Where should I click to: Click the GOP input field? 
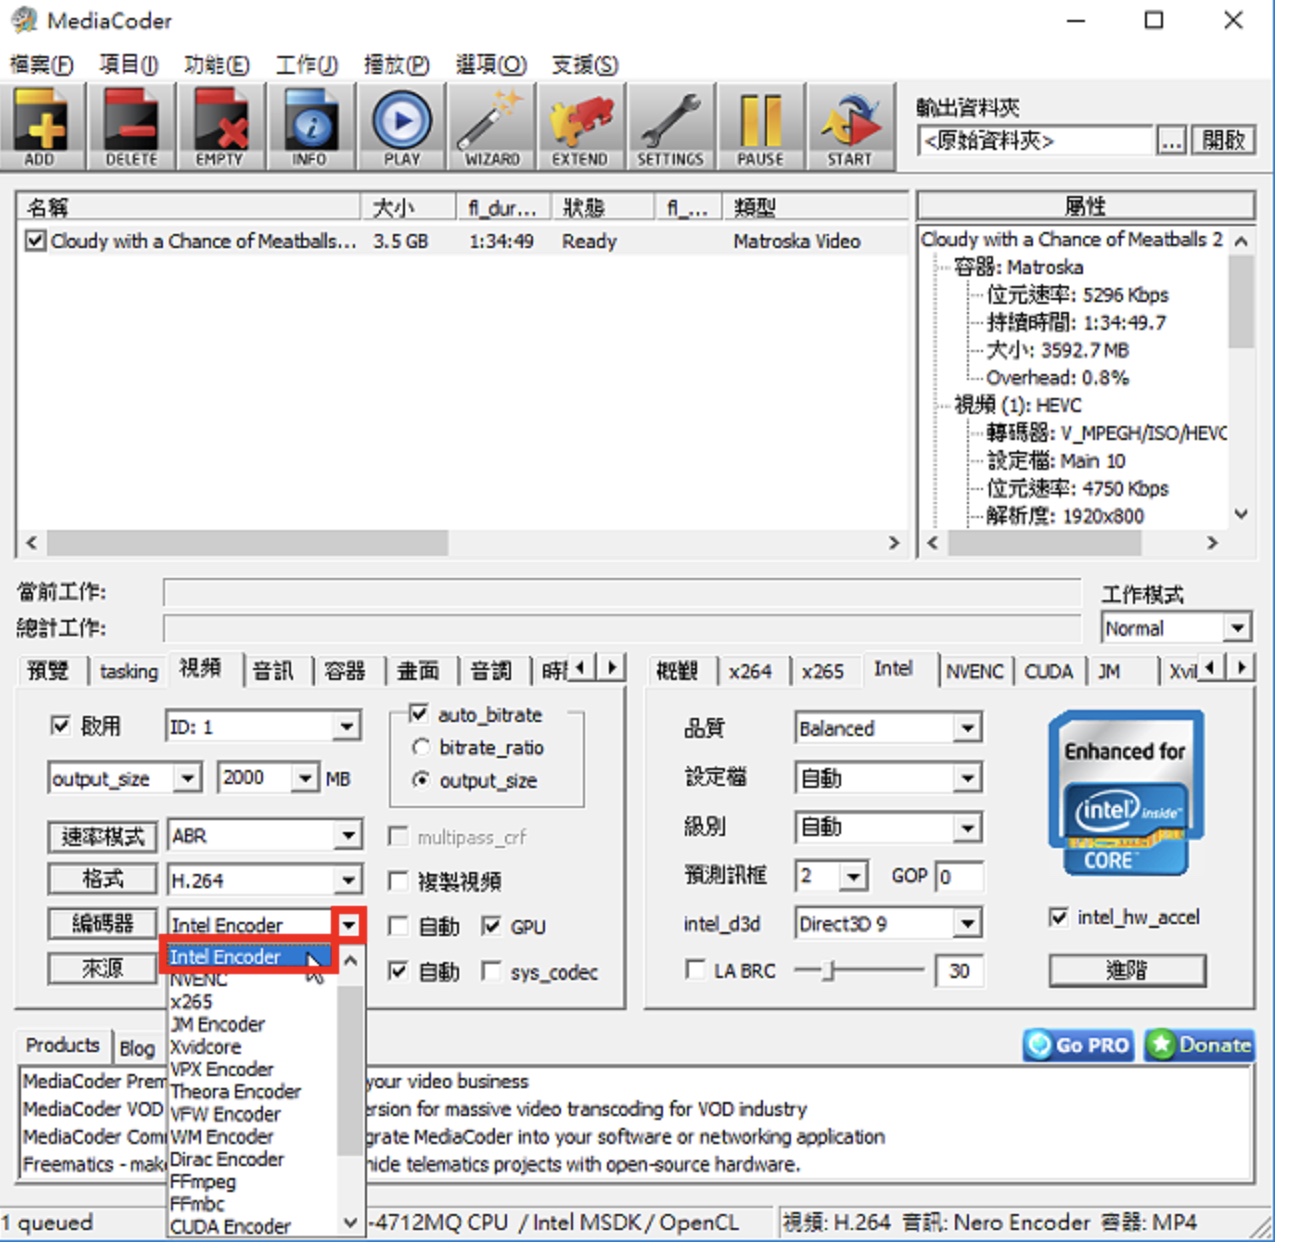point(959,877)
